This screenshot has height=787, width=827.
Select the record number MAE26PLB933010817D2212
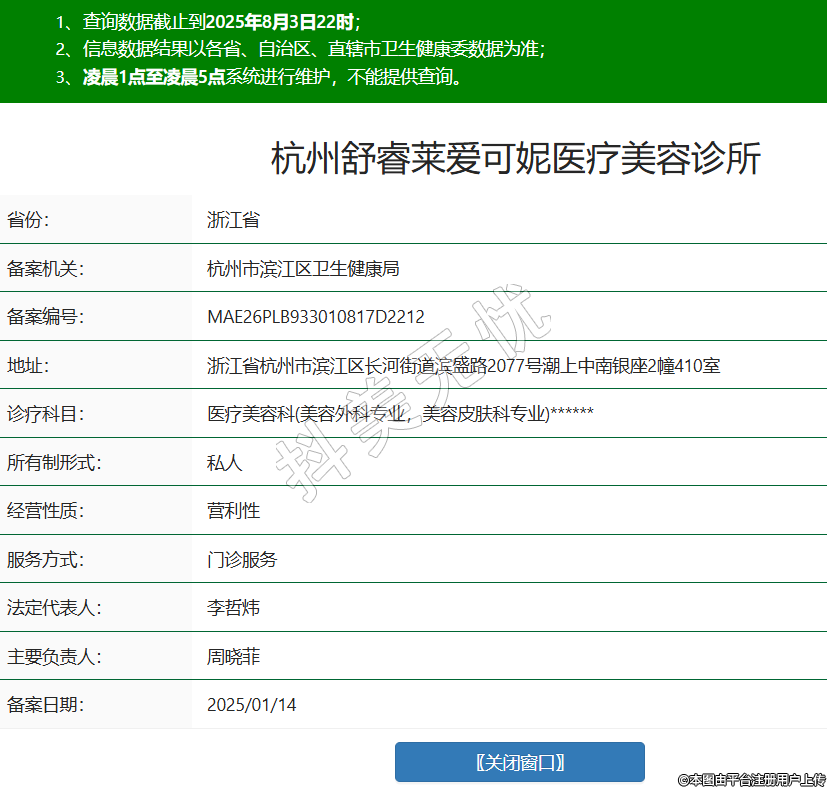tap(315, 317)
